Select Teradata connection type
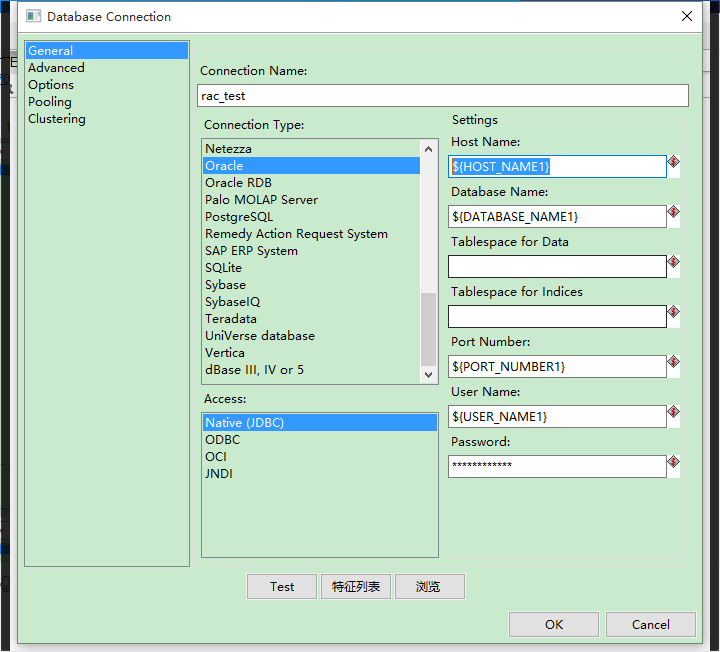The width and height of the screenshot is (720, 652). tap(311, 319)
